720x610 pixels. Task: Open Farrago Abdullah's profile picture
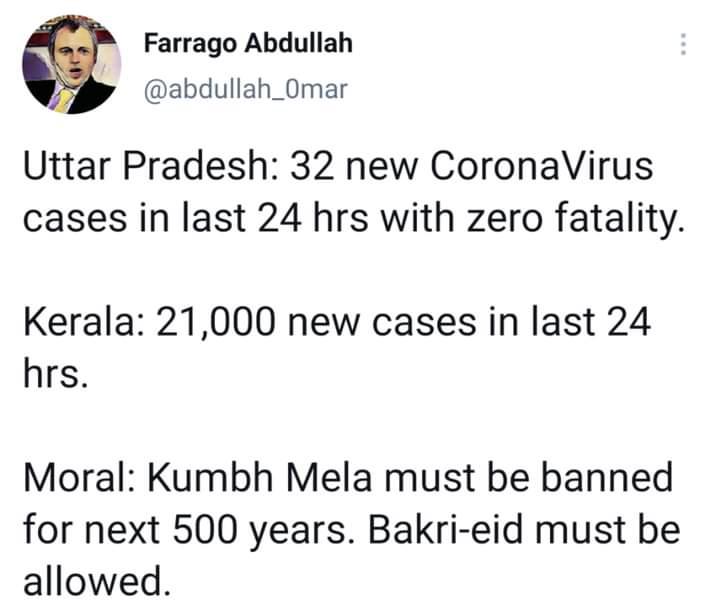coord(71,64)
